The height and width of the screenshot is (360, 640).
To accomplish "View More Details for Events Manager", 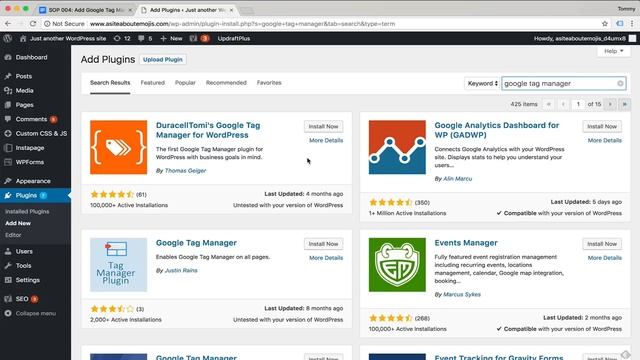I will pyautogui.click(x=604, y=258).
